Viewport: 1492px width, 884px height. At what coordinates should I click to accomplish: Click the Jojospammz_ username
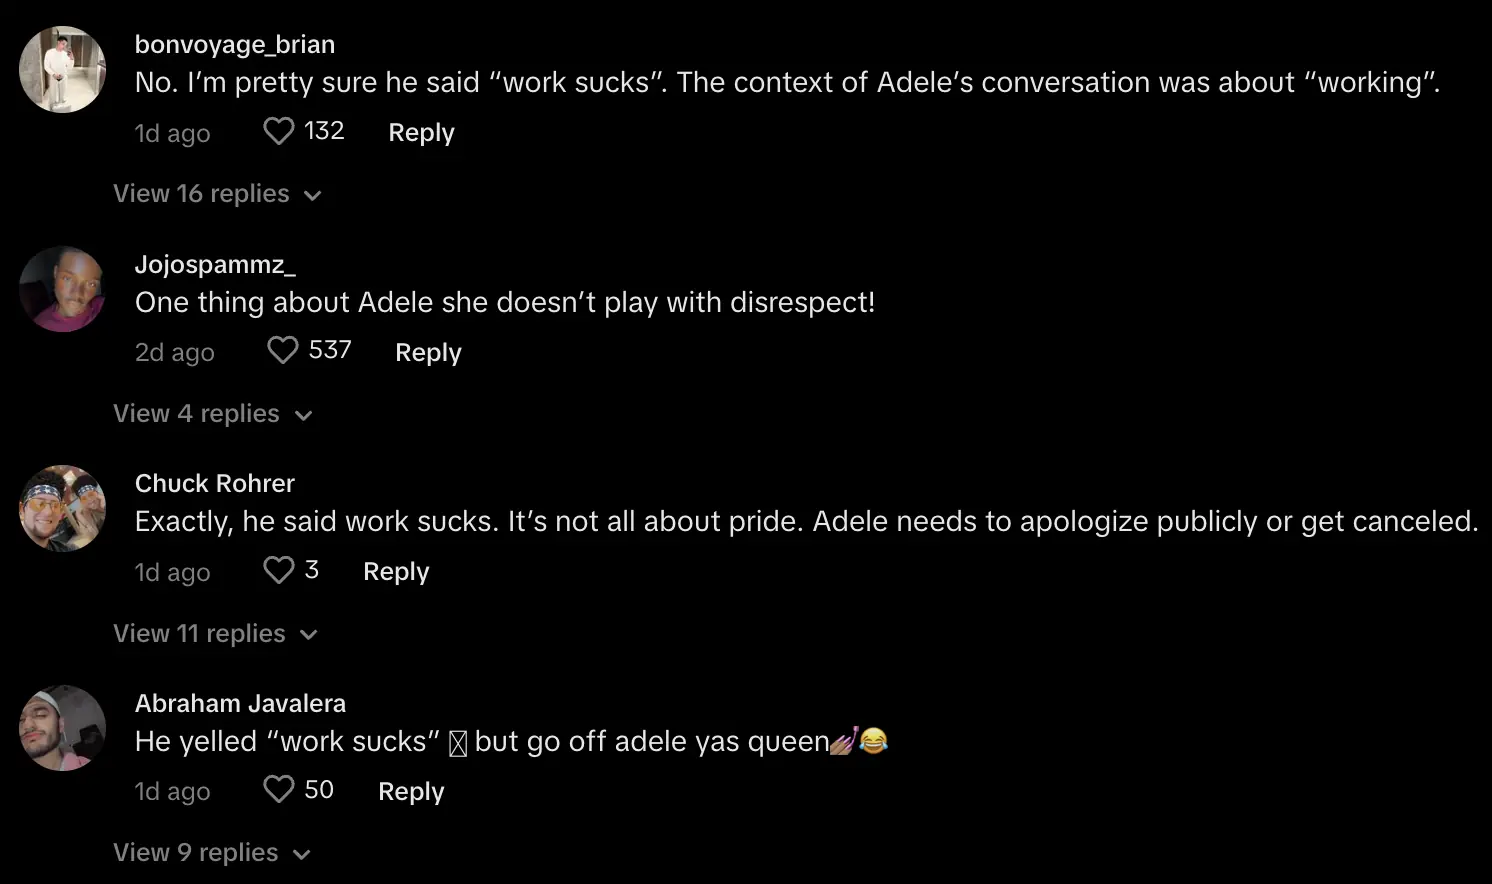click(x=215, y=264)
